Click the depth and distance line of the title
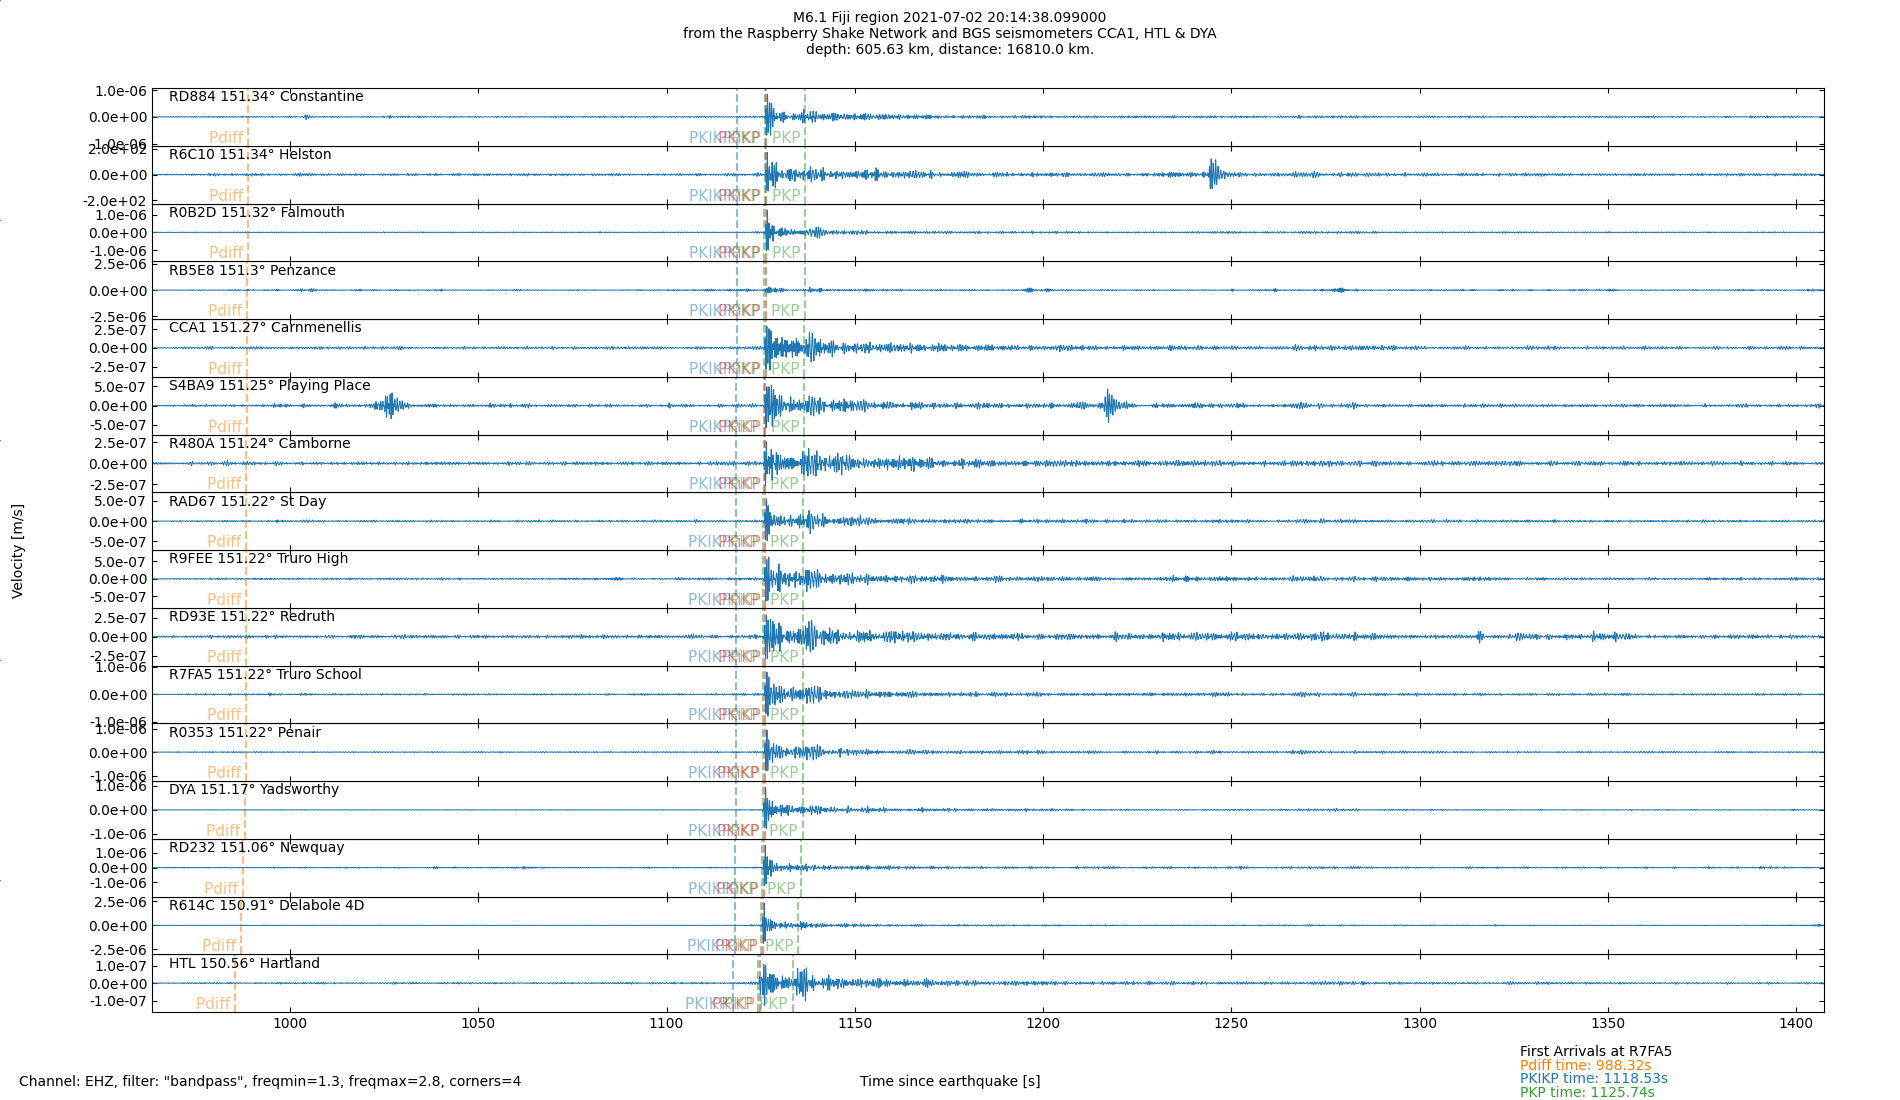 (949, 49)
